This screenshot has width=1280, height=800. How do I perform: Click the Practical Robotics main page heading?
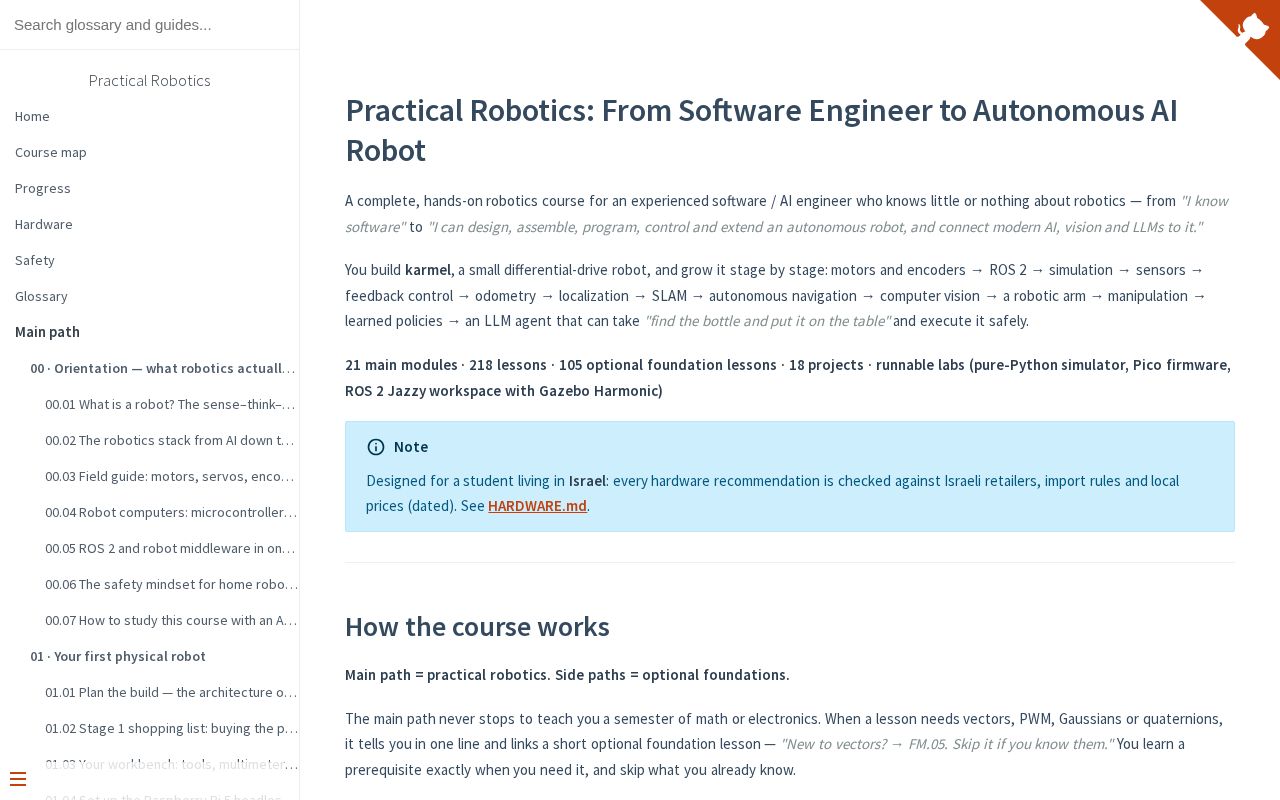click(761, 130)
